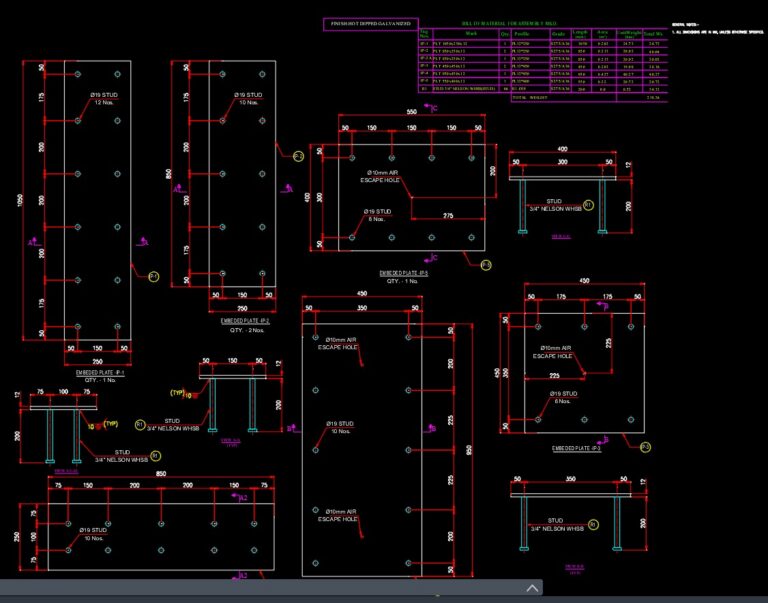Click the EMBEDED PLATE -IP-3 title
Screen dimensions: 768x603
[x=576, y=448]
